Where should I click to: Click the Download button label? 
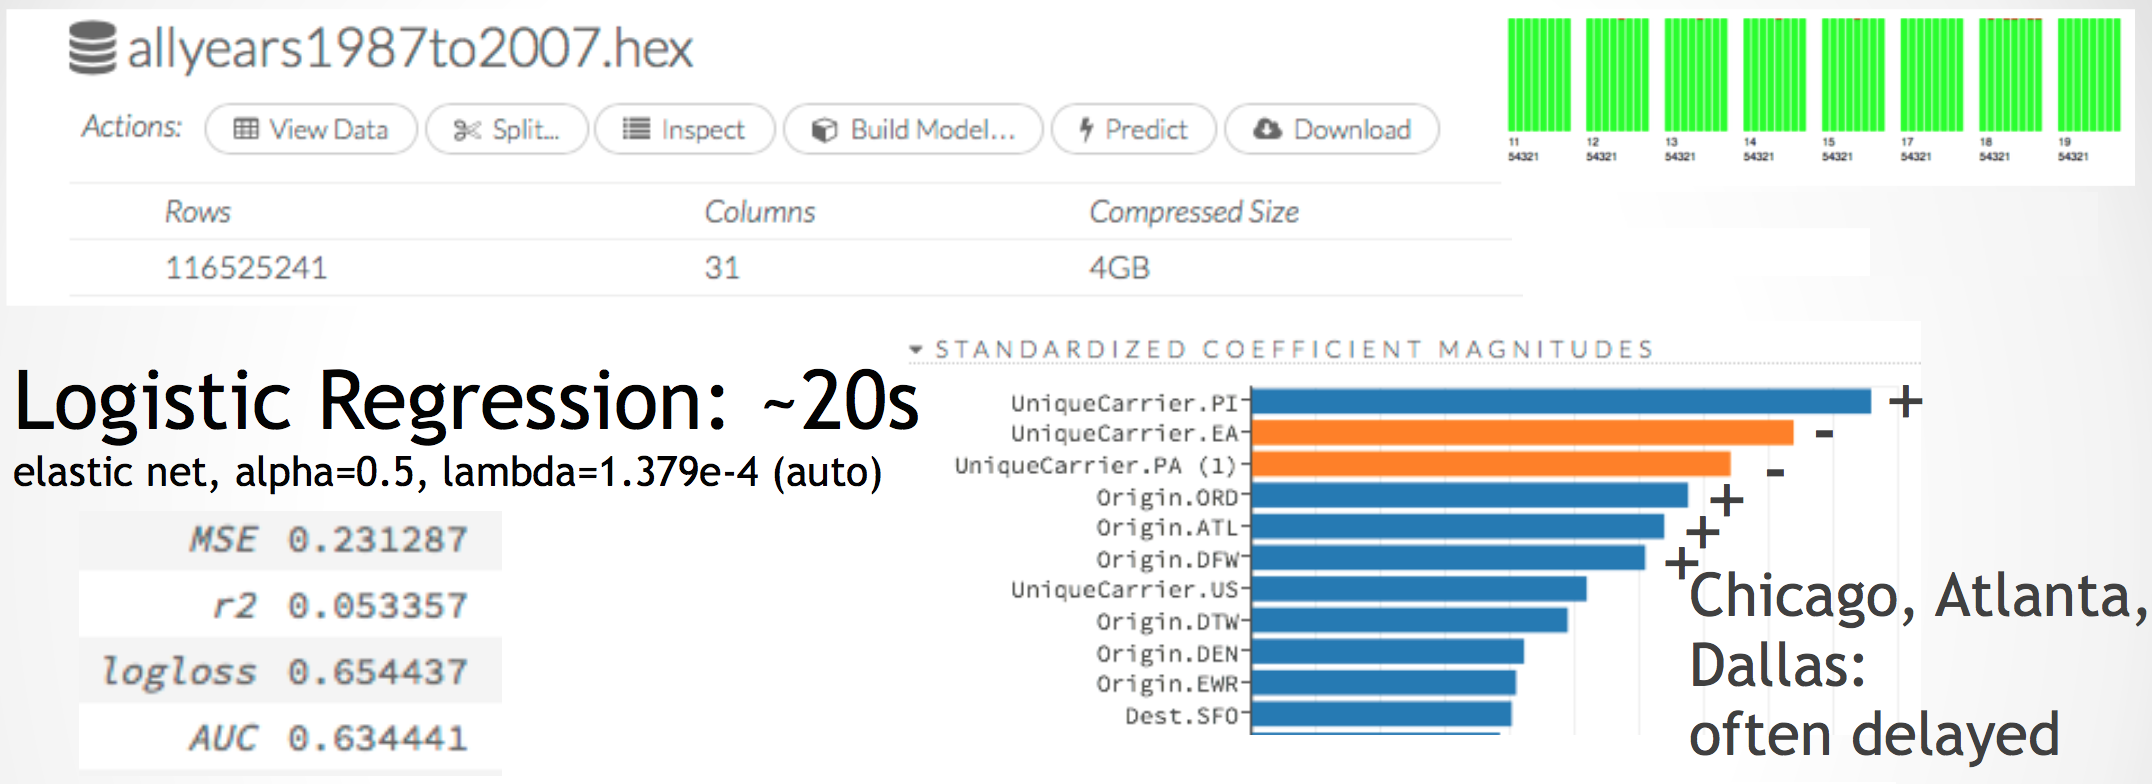click(x=1352, y=130)
